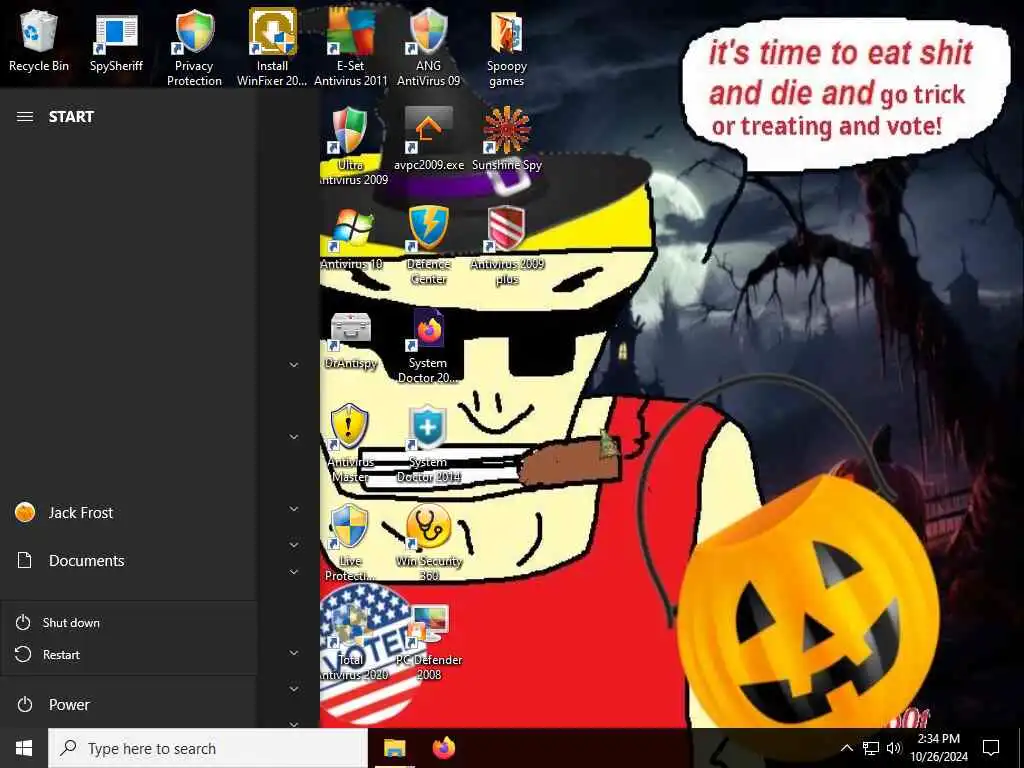Open the Defence Center shortcut

(x=428, y=245)
